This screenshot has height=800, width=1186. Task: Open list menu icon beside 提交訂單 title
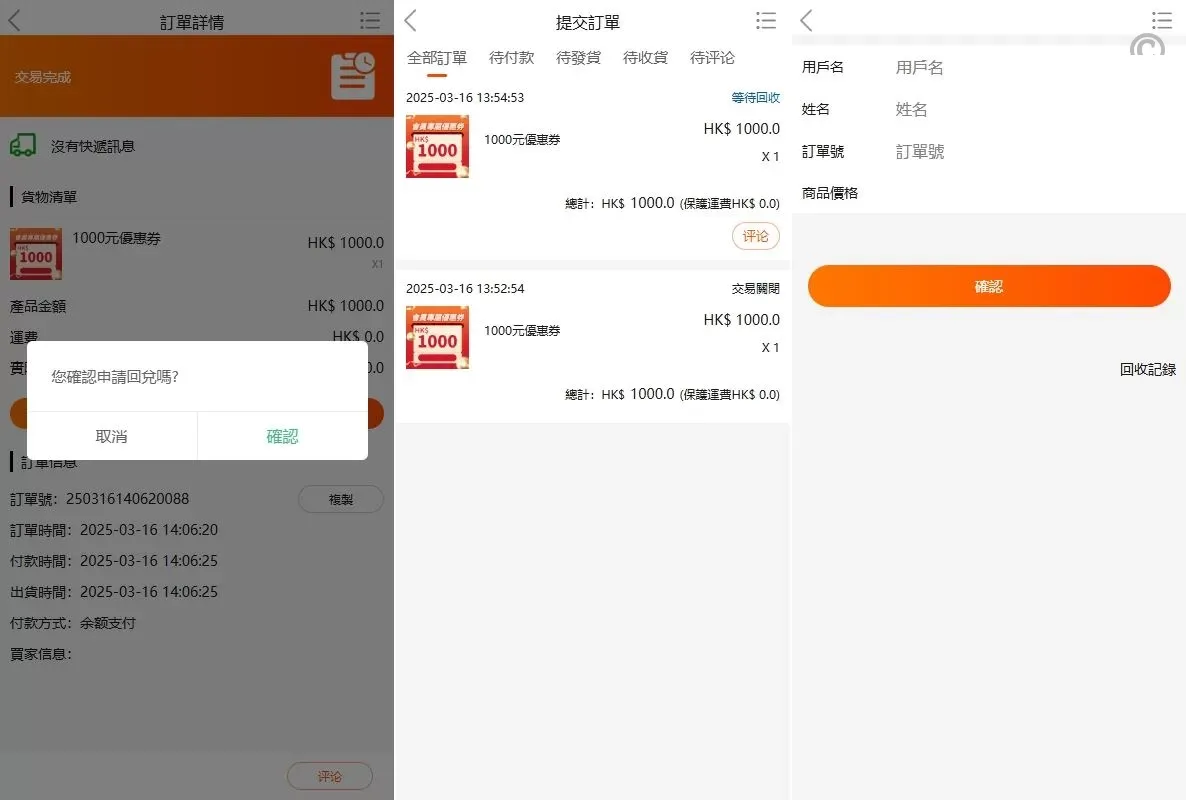pyautogui.click(x=766, y=21)
